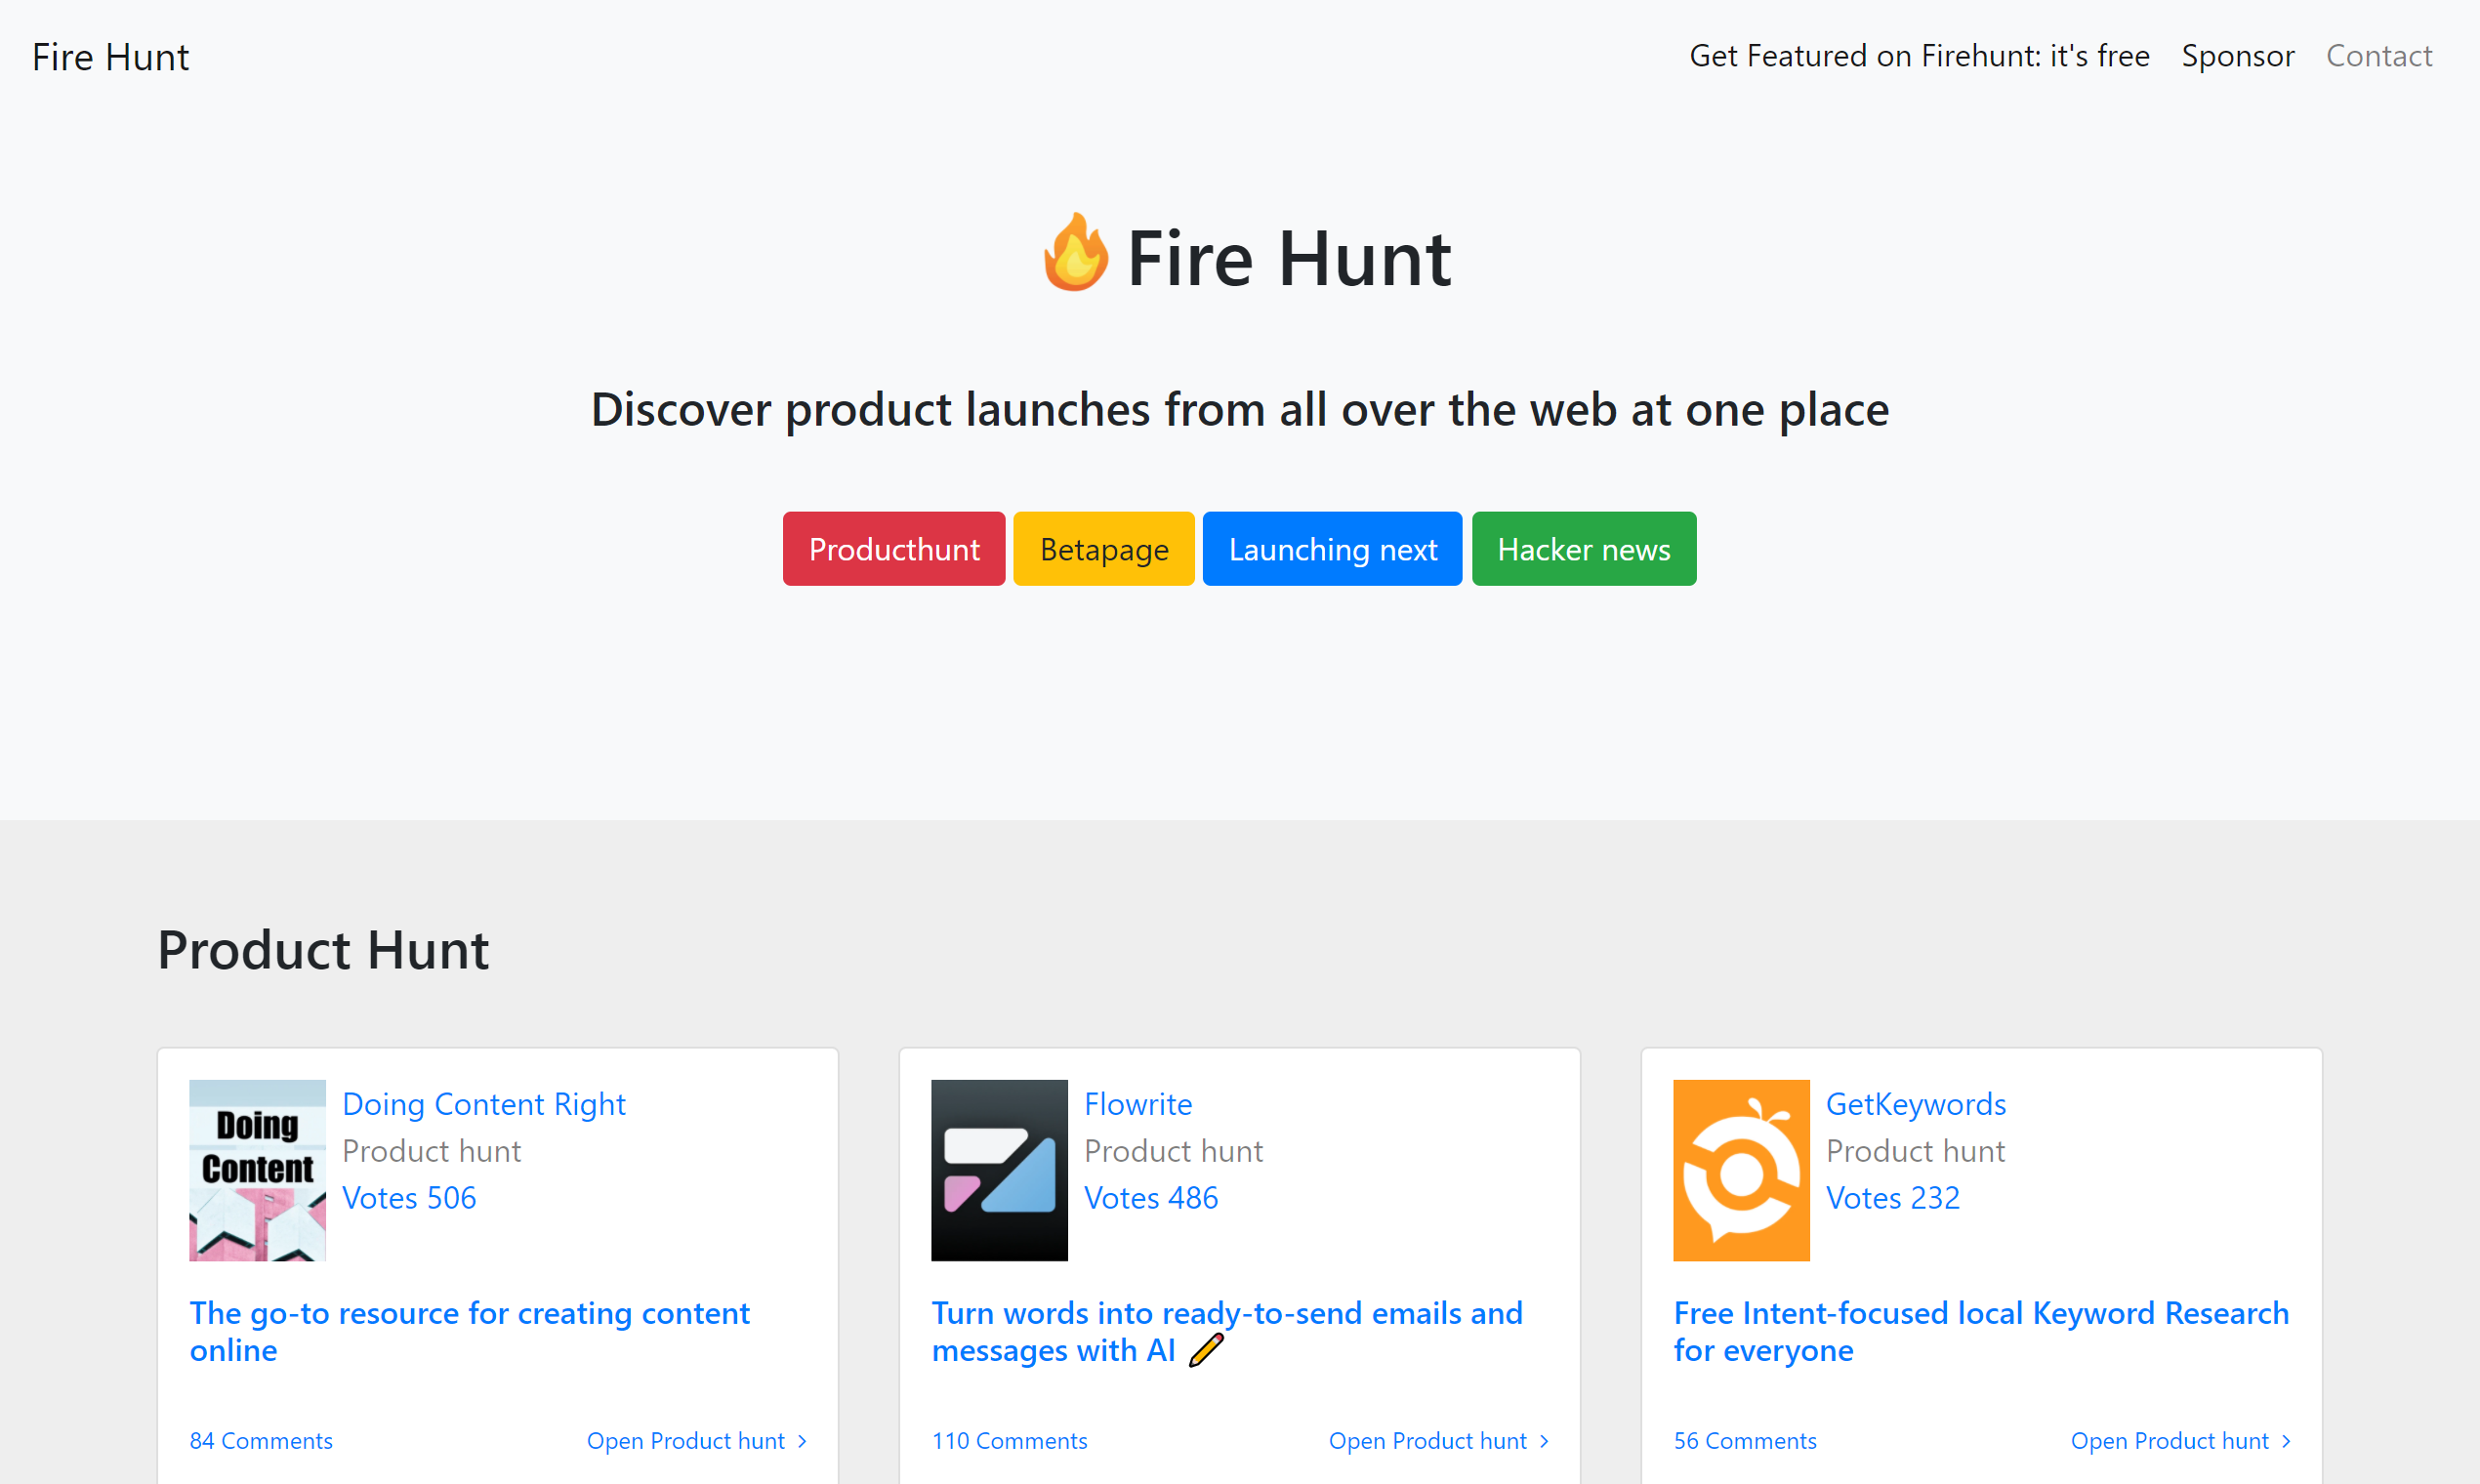This screenshot has width=2480, height=1484.
Task: Click the blue Launching next button
Action: tap(1333, 549)
